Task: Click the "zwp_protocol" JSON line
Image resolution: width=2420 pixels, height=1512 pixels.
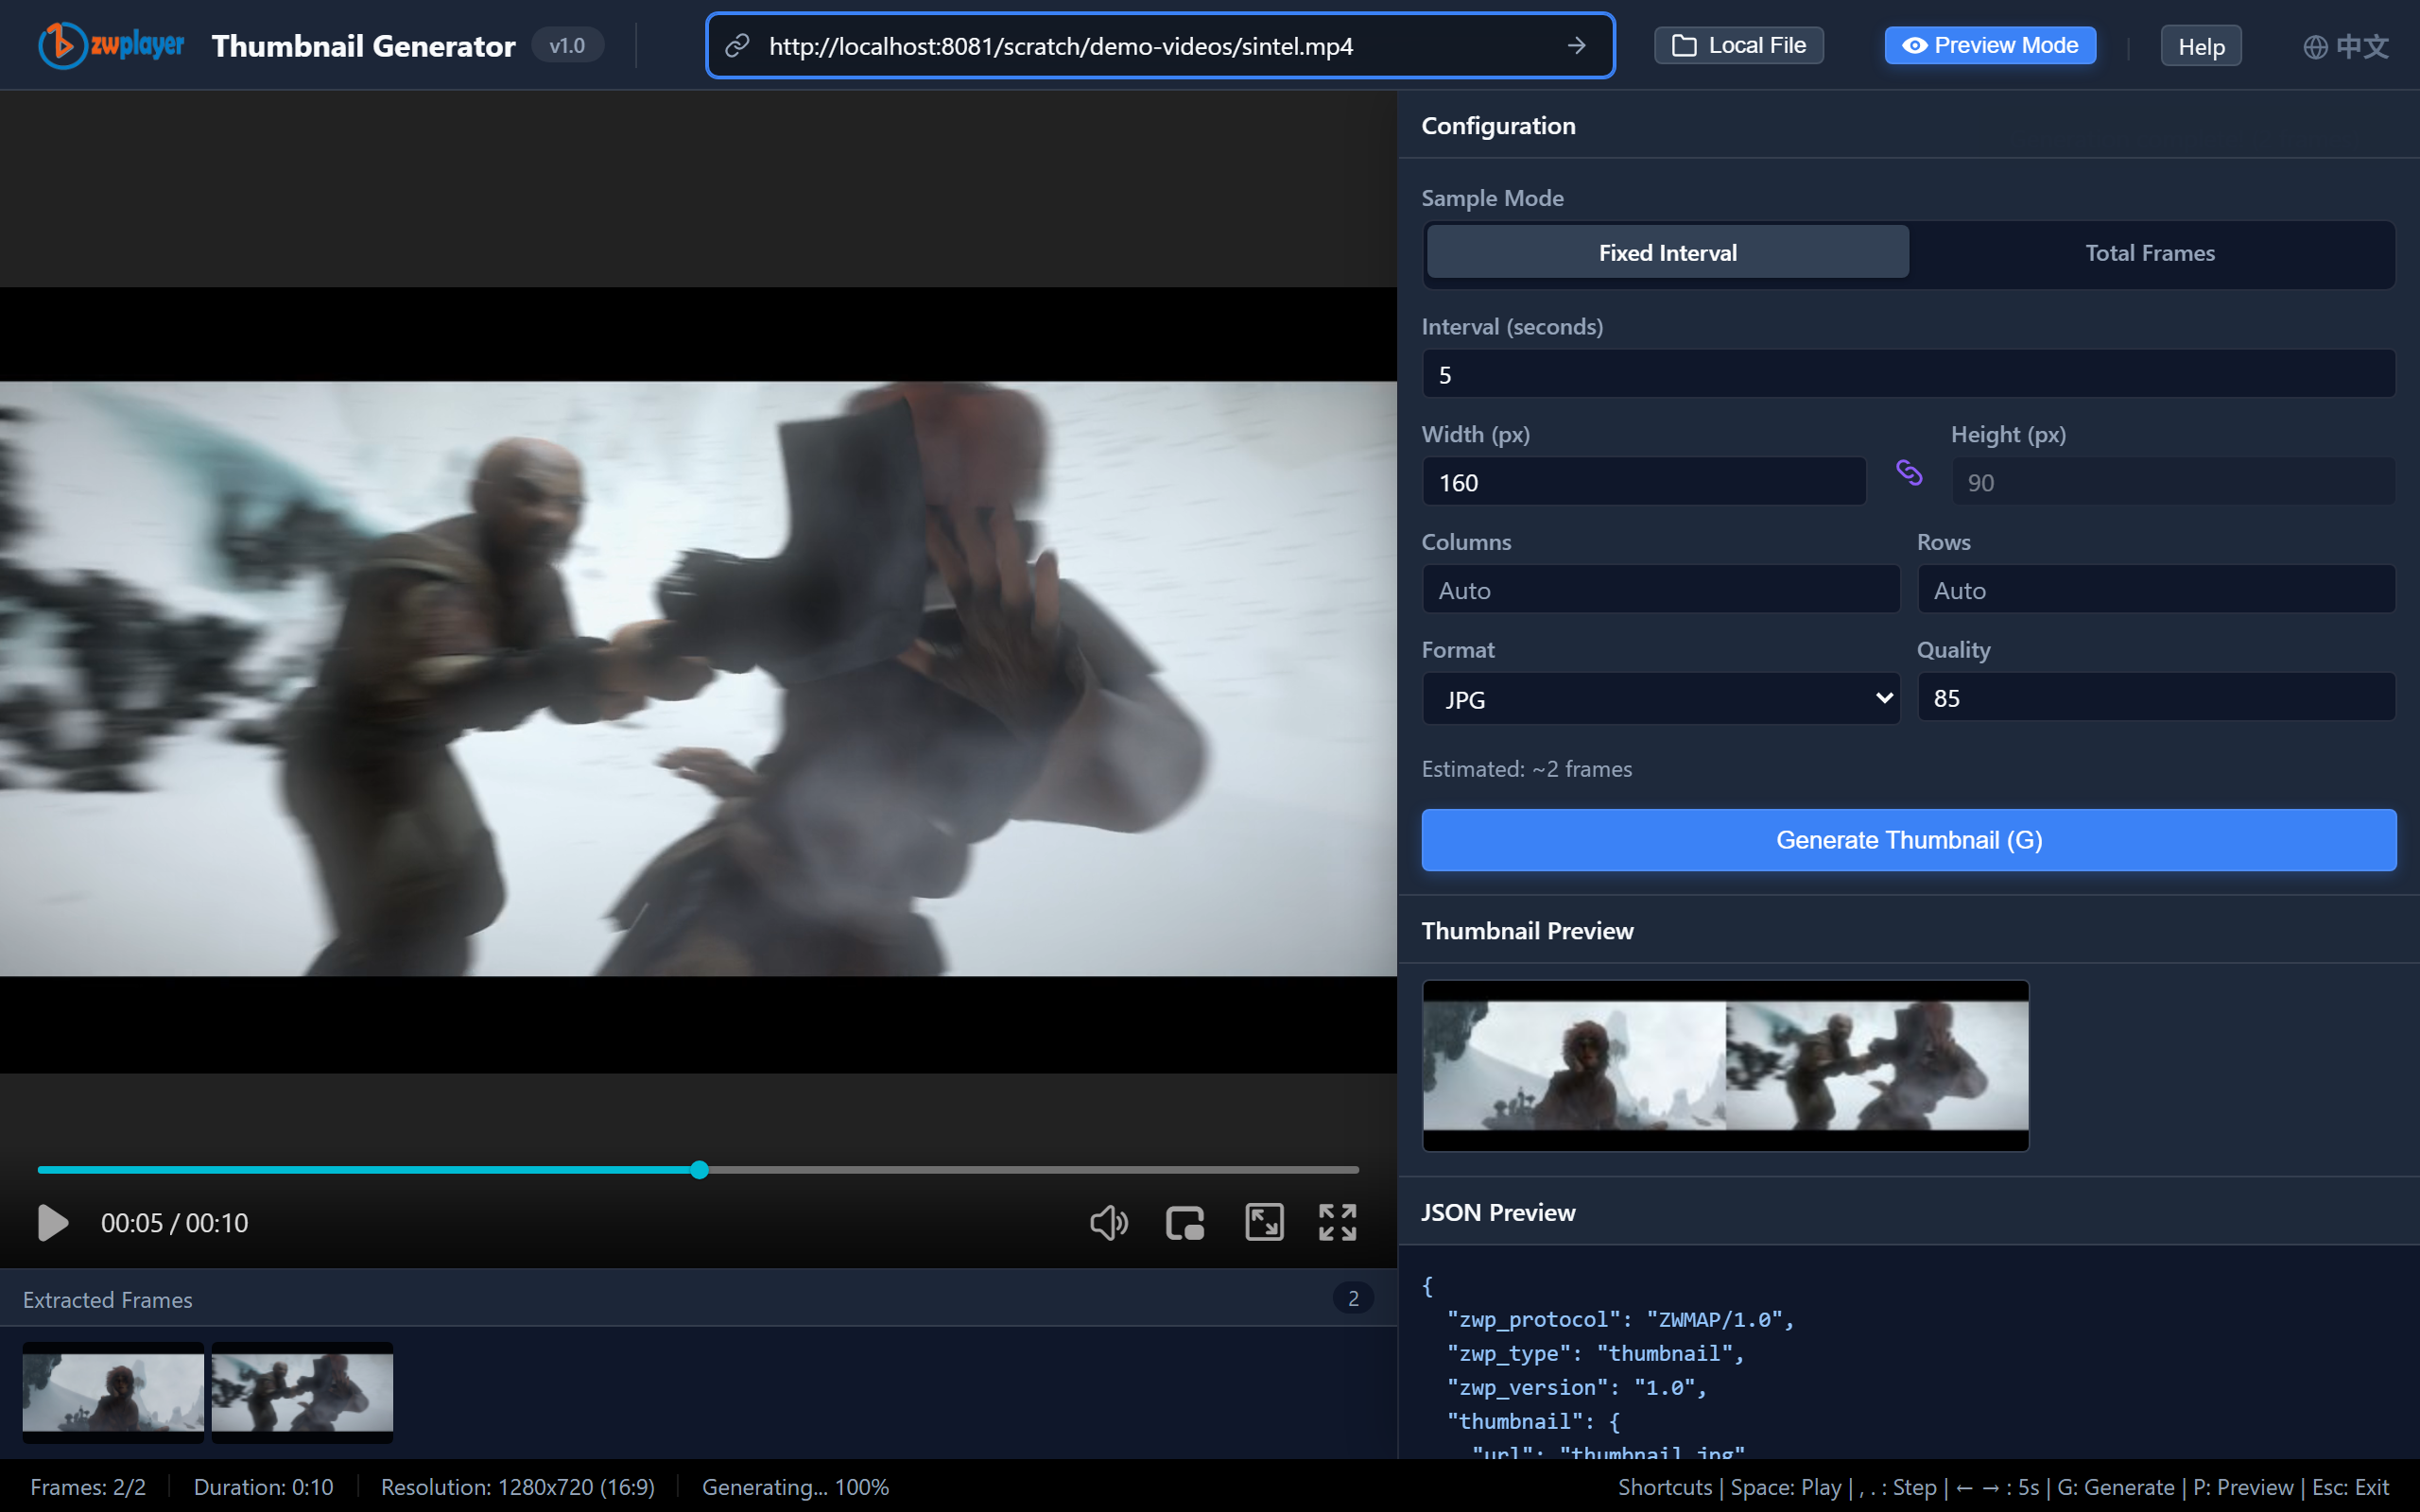Action: click(x=1620, y=1320)
